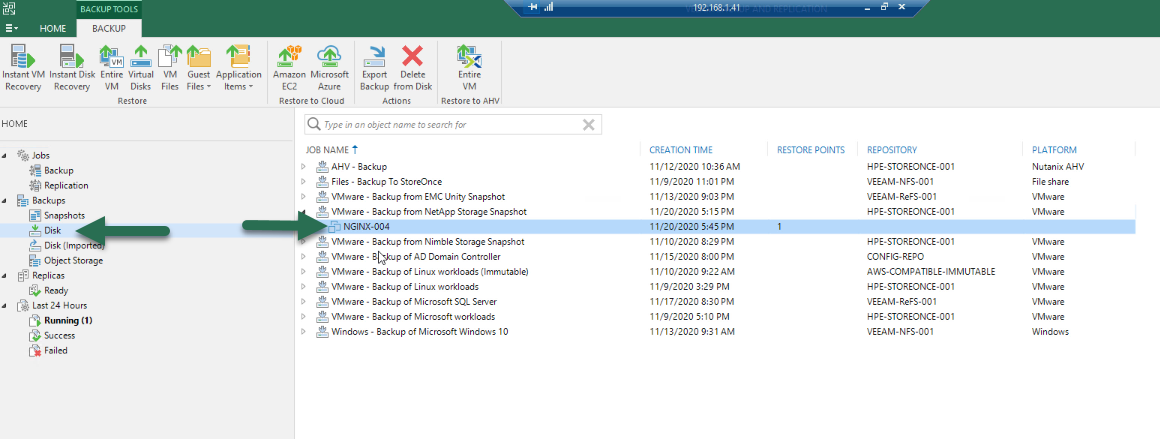Restore to Microsoft Azure

tap(329, 68)
